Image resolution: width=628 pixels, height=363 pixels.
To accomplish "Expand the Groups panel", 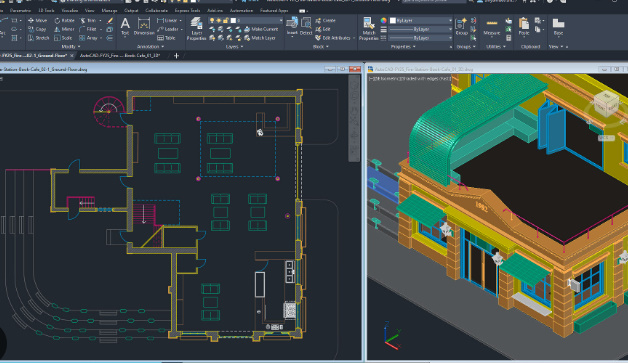I will [466, 46].
